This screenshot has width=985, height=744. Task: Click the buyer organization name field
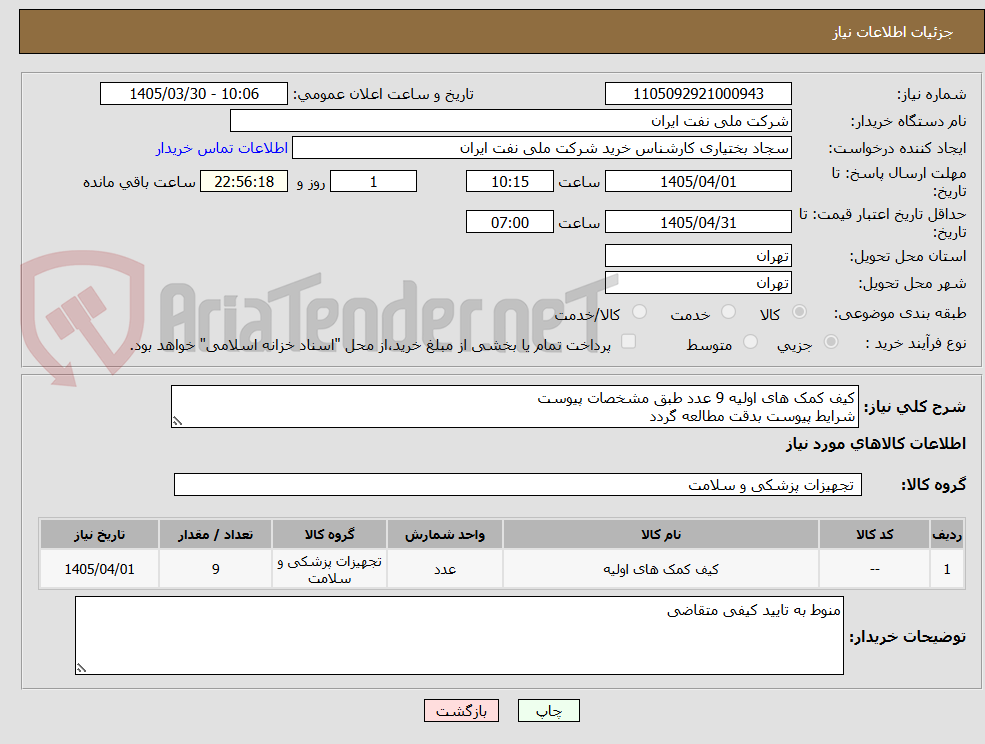tap(511, 121)
